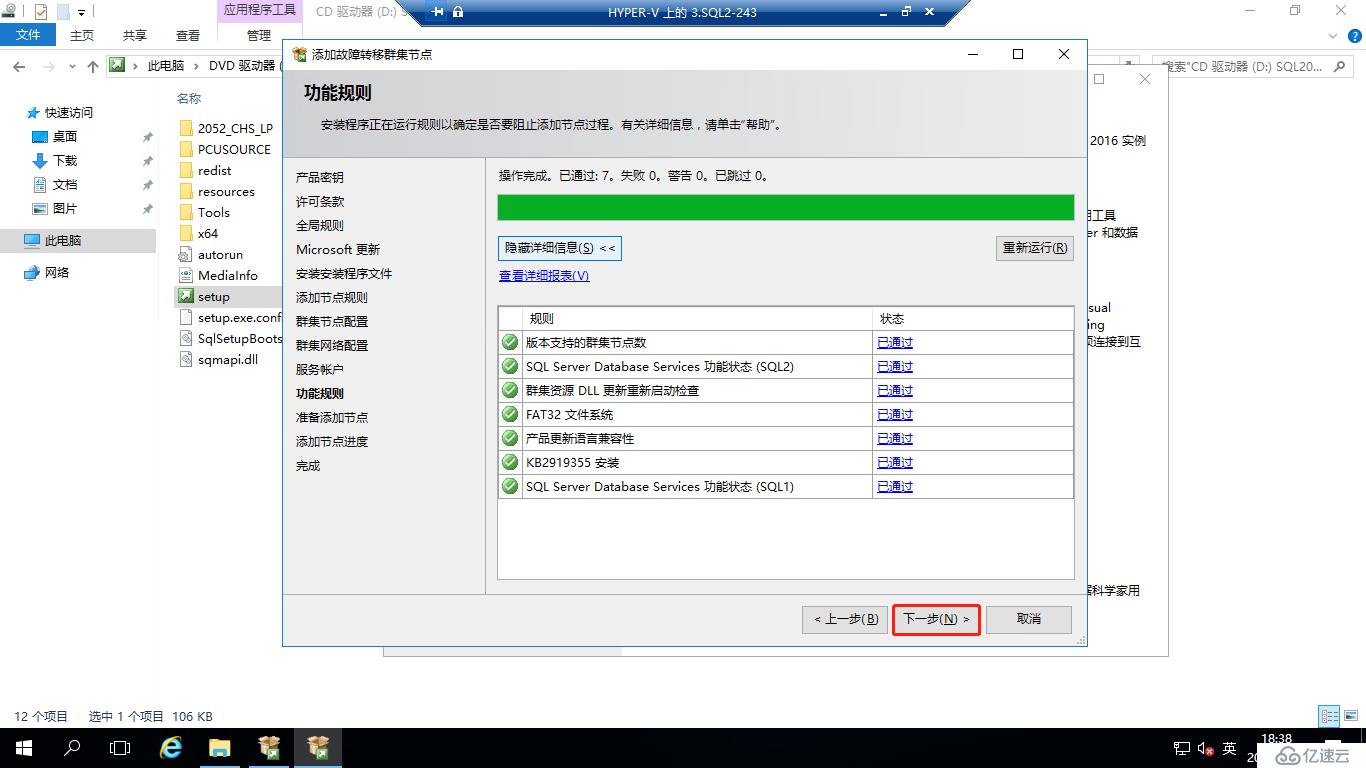Click the green progress bar

click(786, 208)
